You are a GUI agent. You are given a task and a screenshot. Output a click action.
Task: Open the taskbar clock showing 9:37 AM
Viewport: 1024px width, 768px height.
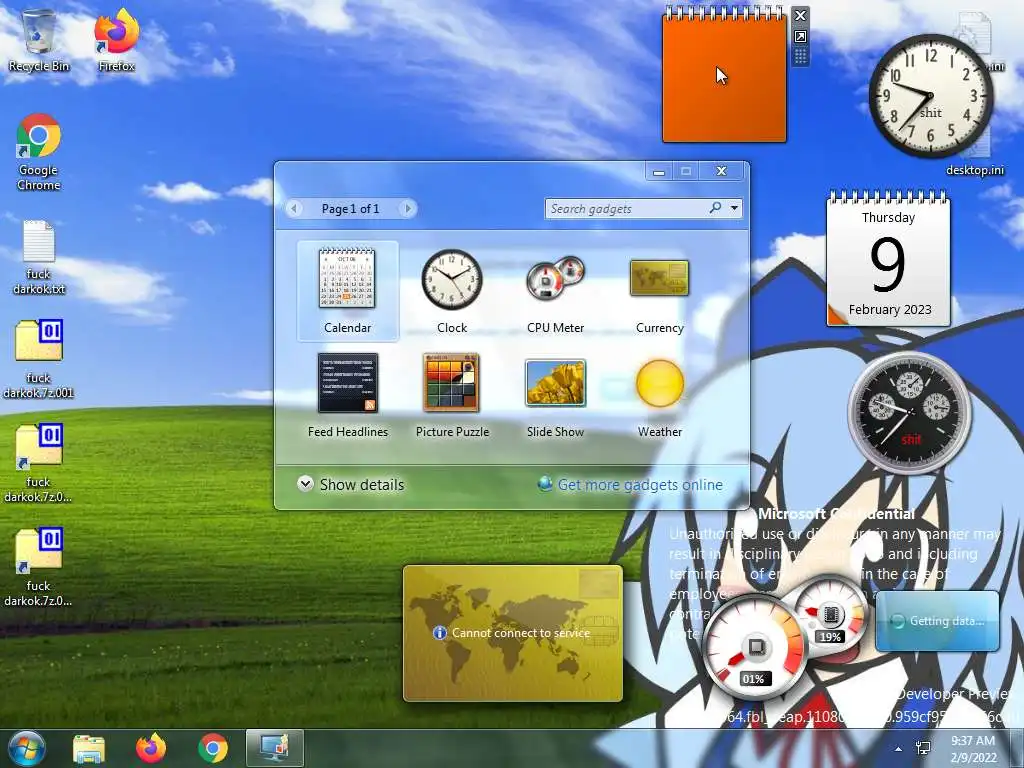pos(973,749)
